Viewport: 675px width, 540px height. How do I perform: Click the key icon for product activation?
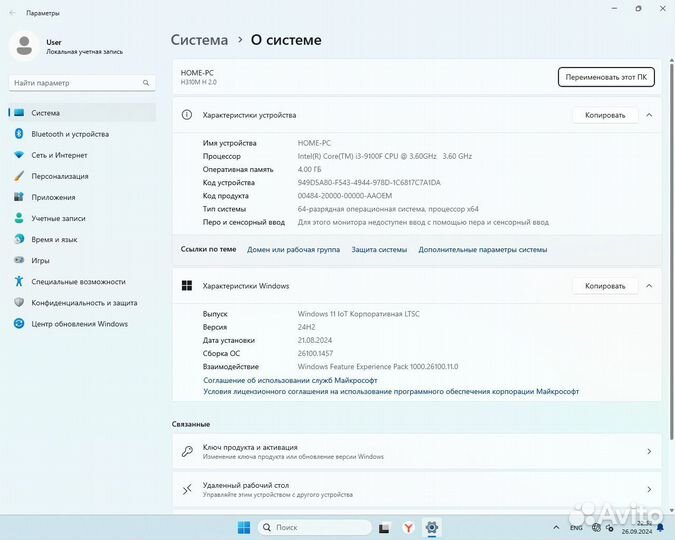point(187,451)
